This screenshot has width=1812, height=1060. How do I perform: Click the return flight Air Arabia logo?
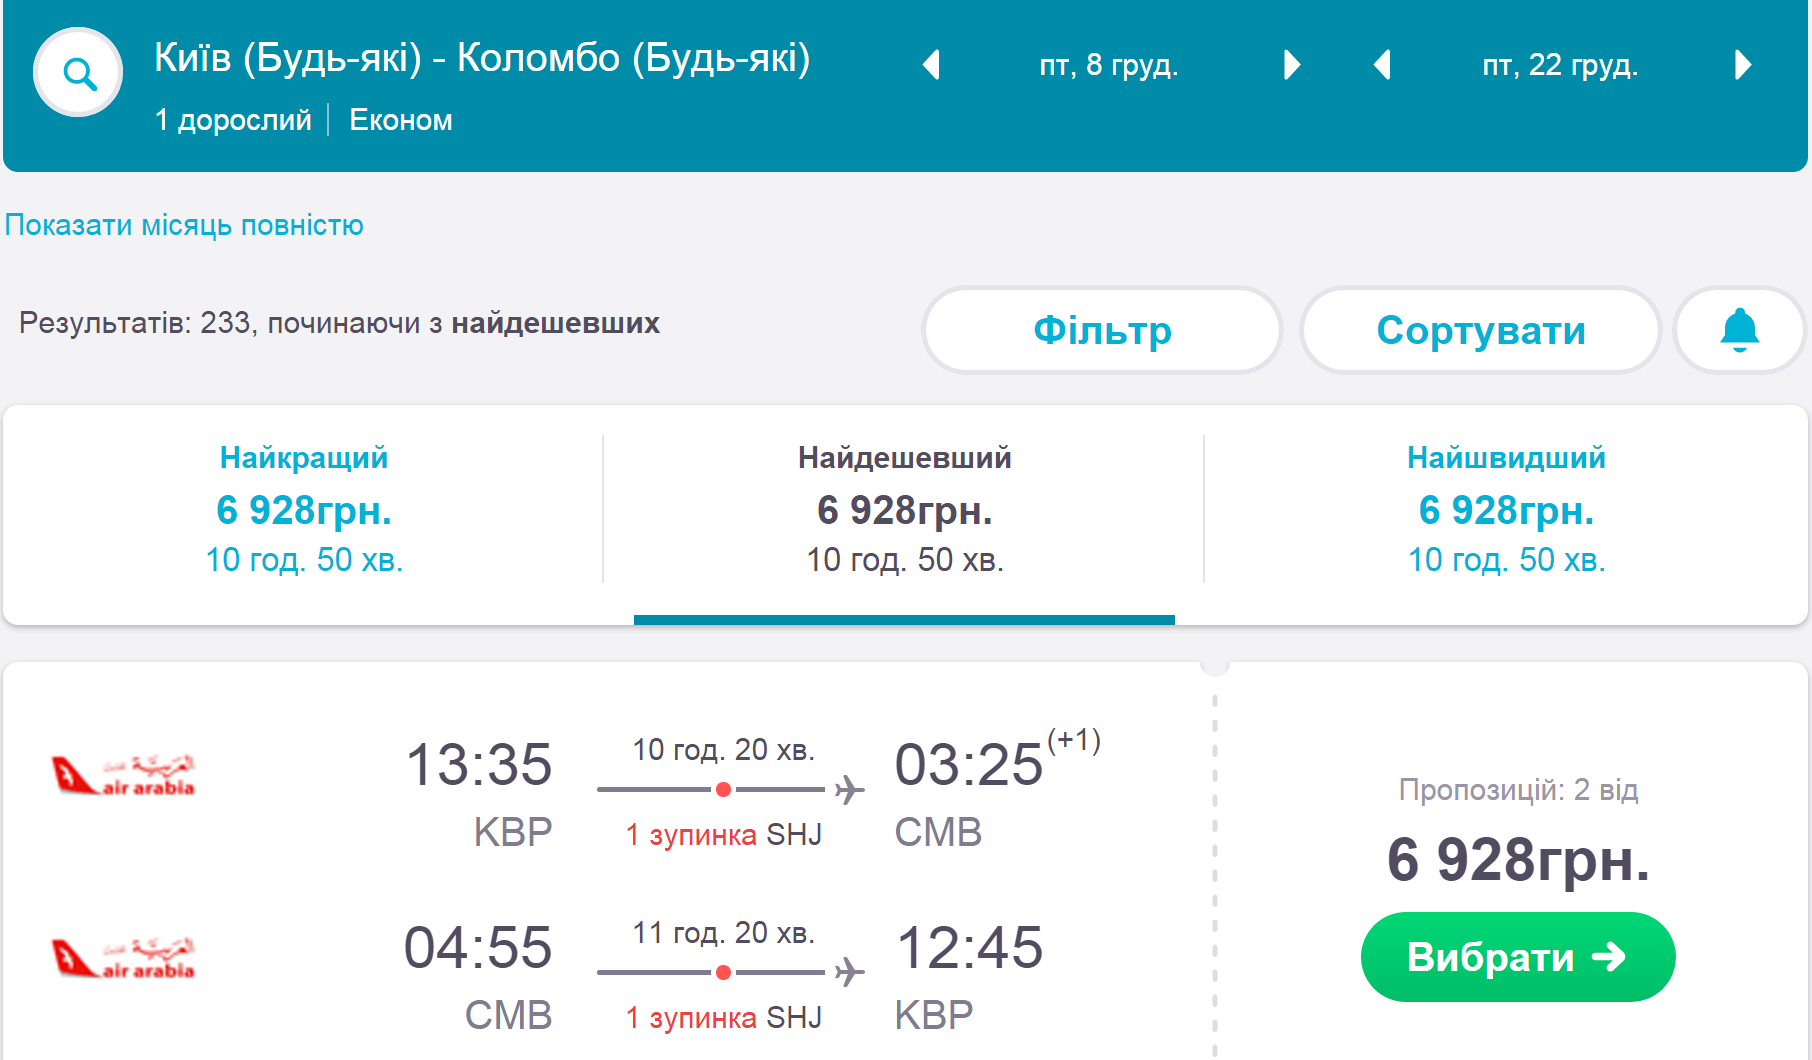click(123, 958)
